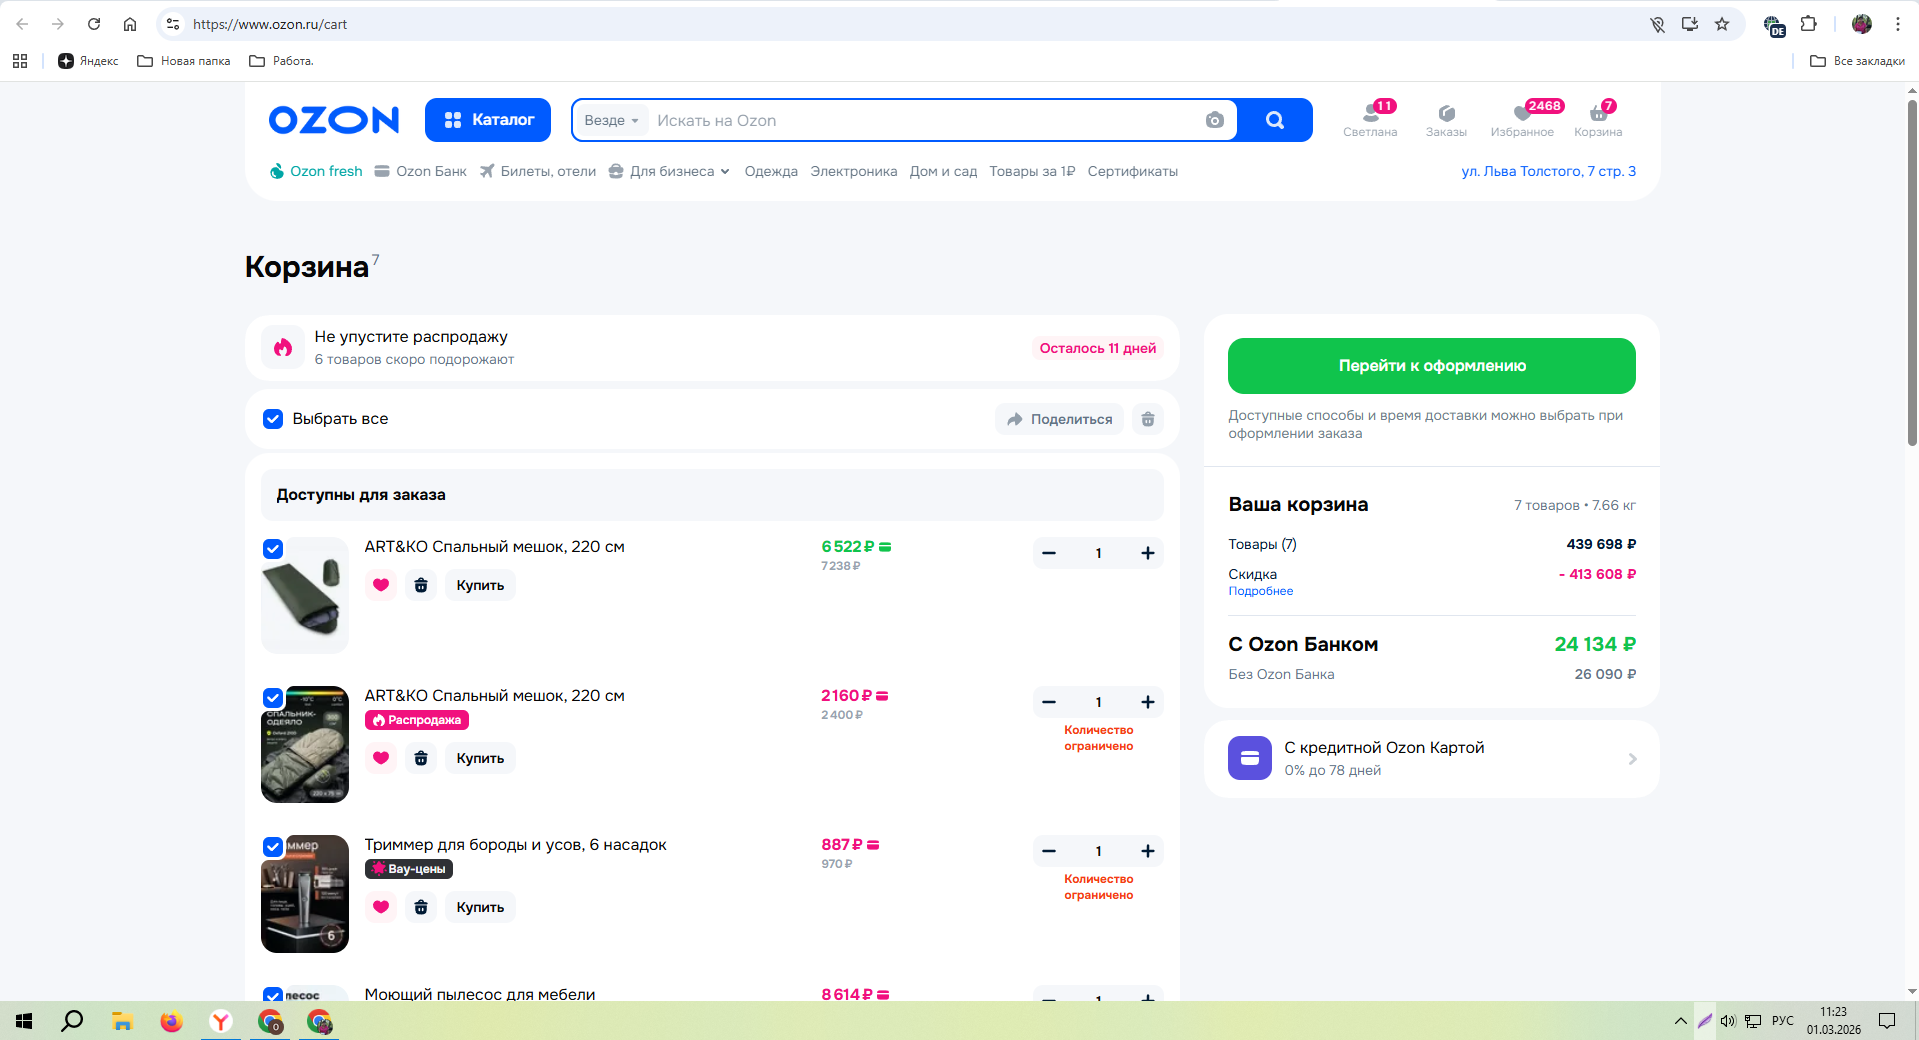Favorite the 2 160 ₽ sleeping bag
This screenshot has height=1040, width=1919.
click(381, 758)
